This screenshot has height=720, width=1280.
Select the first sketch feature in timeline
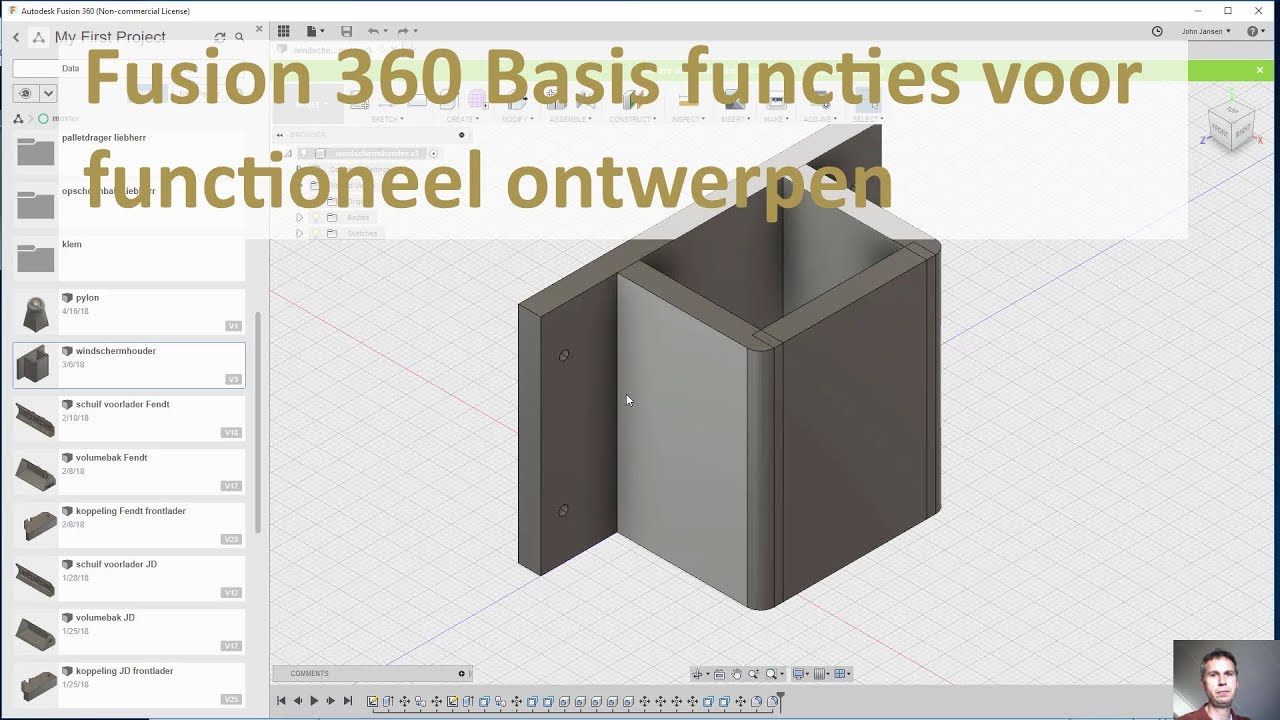pyautogui.click(x=373, y=701)
